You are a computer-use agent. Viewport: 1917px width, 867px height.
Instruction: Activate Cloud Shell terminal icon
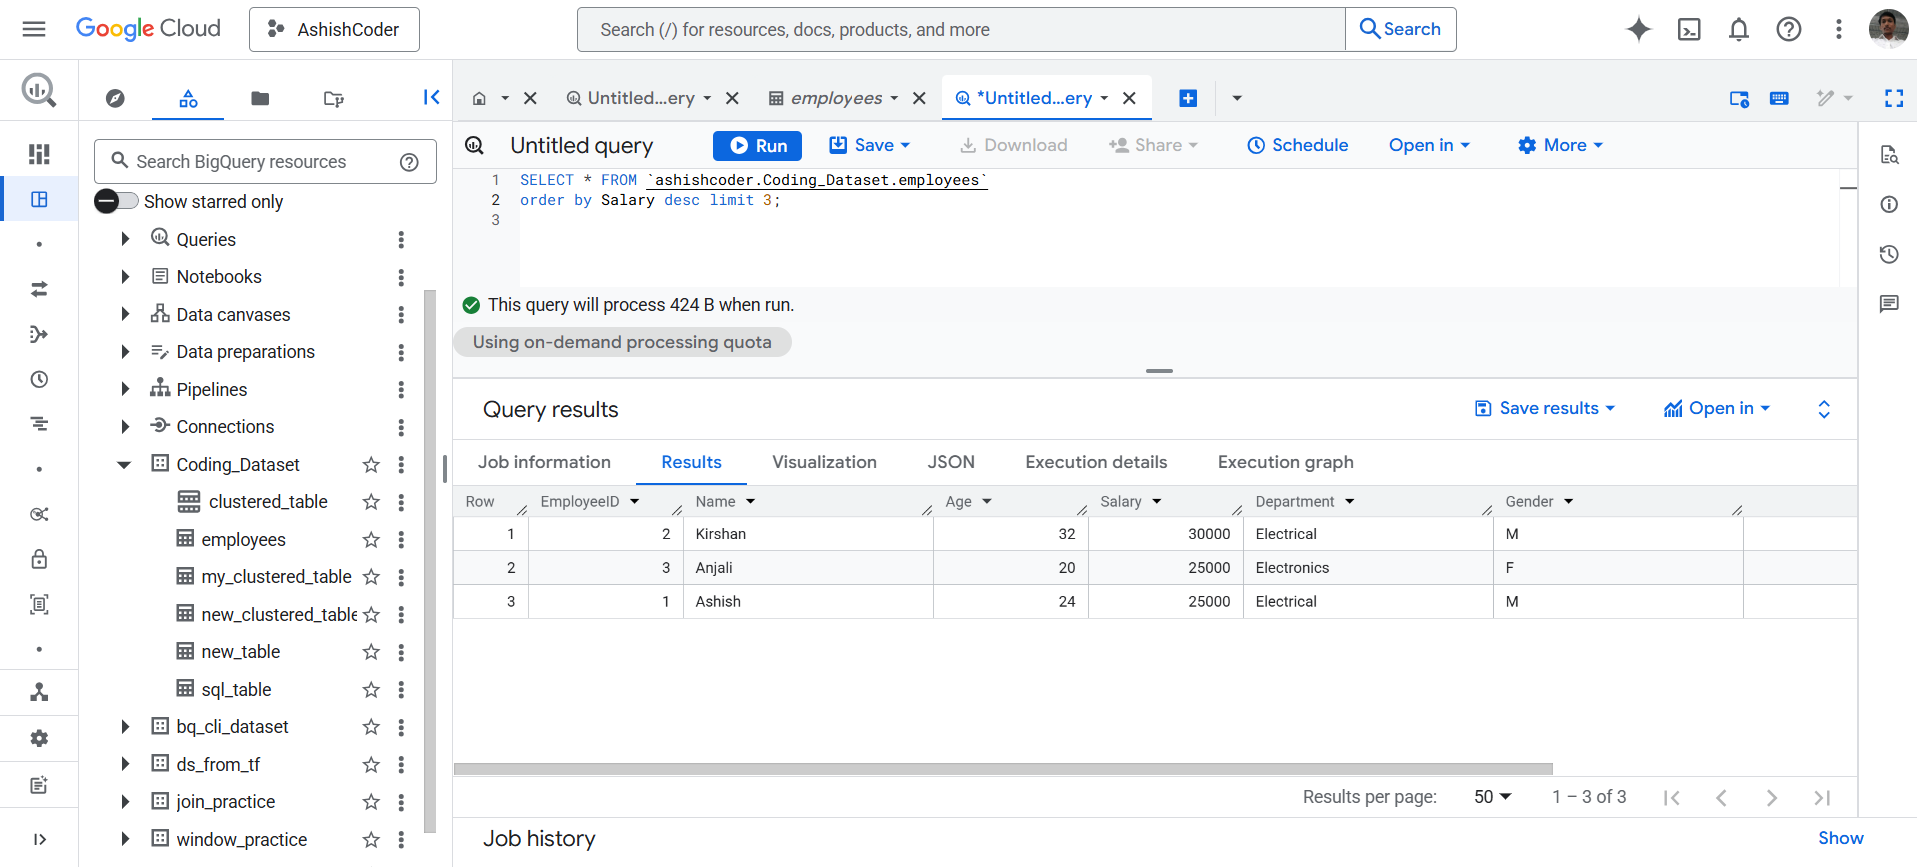(x=1688, y=29)
